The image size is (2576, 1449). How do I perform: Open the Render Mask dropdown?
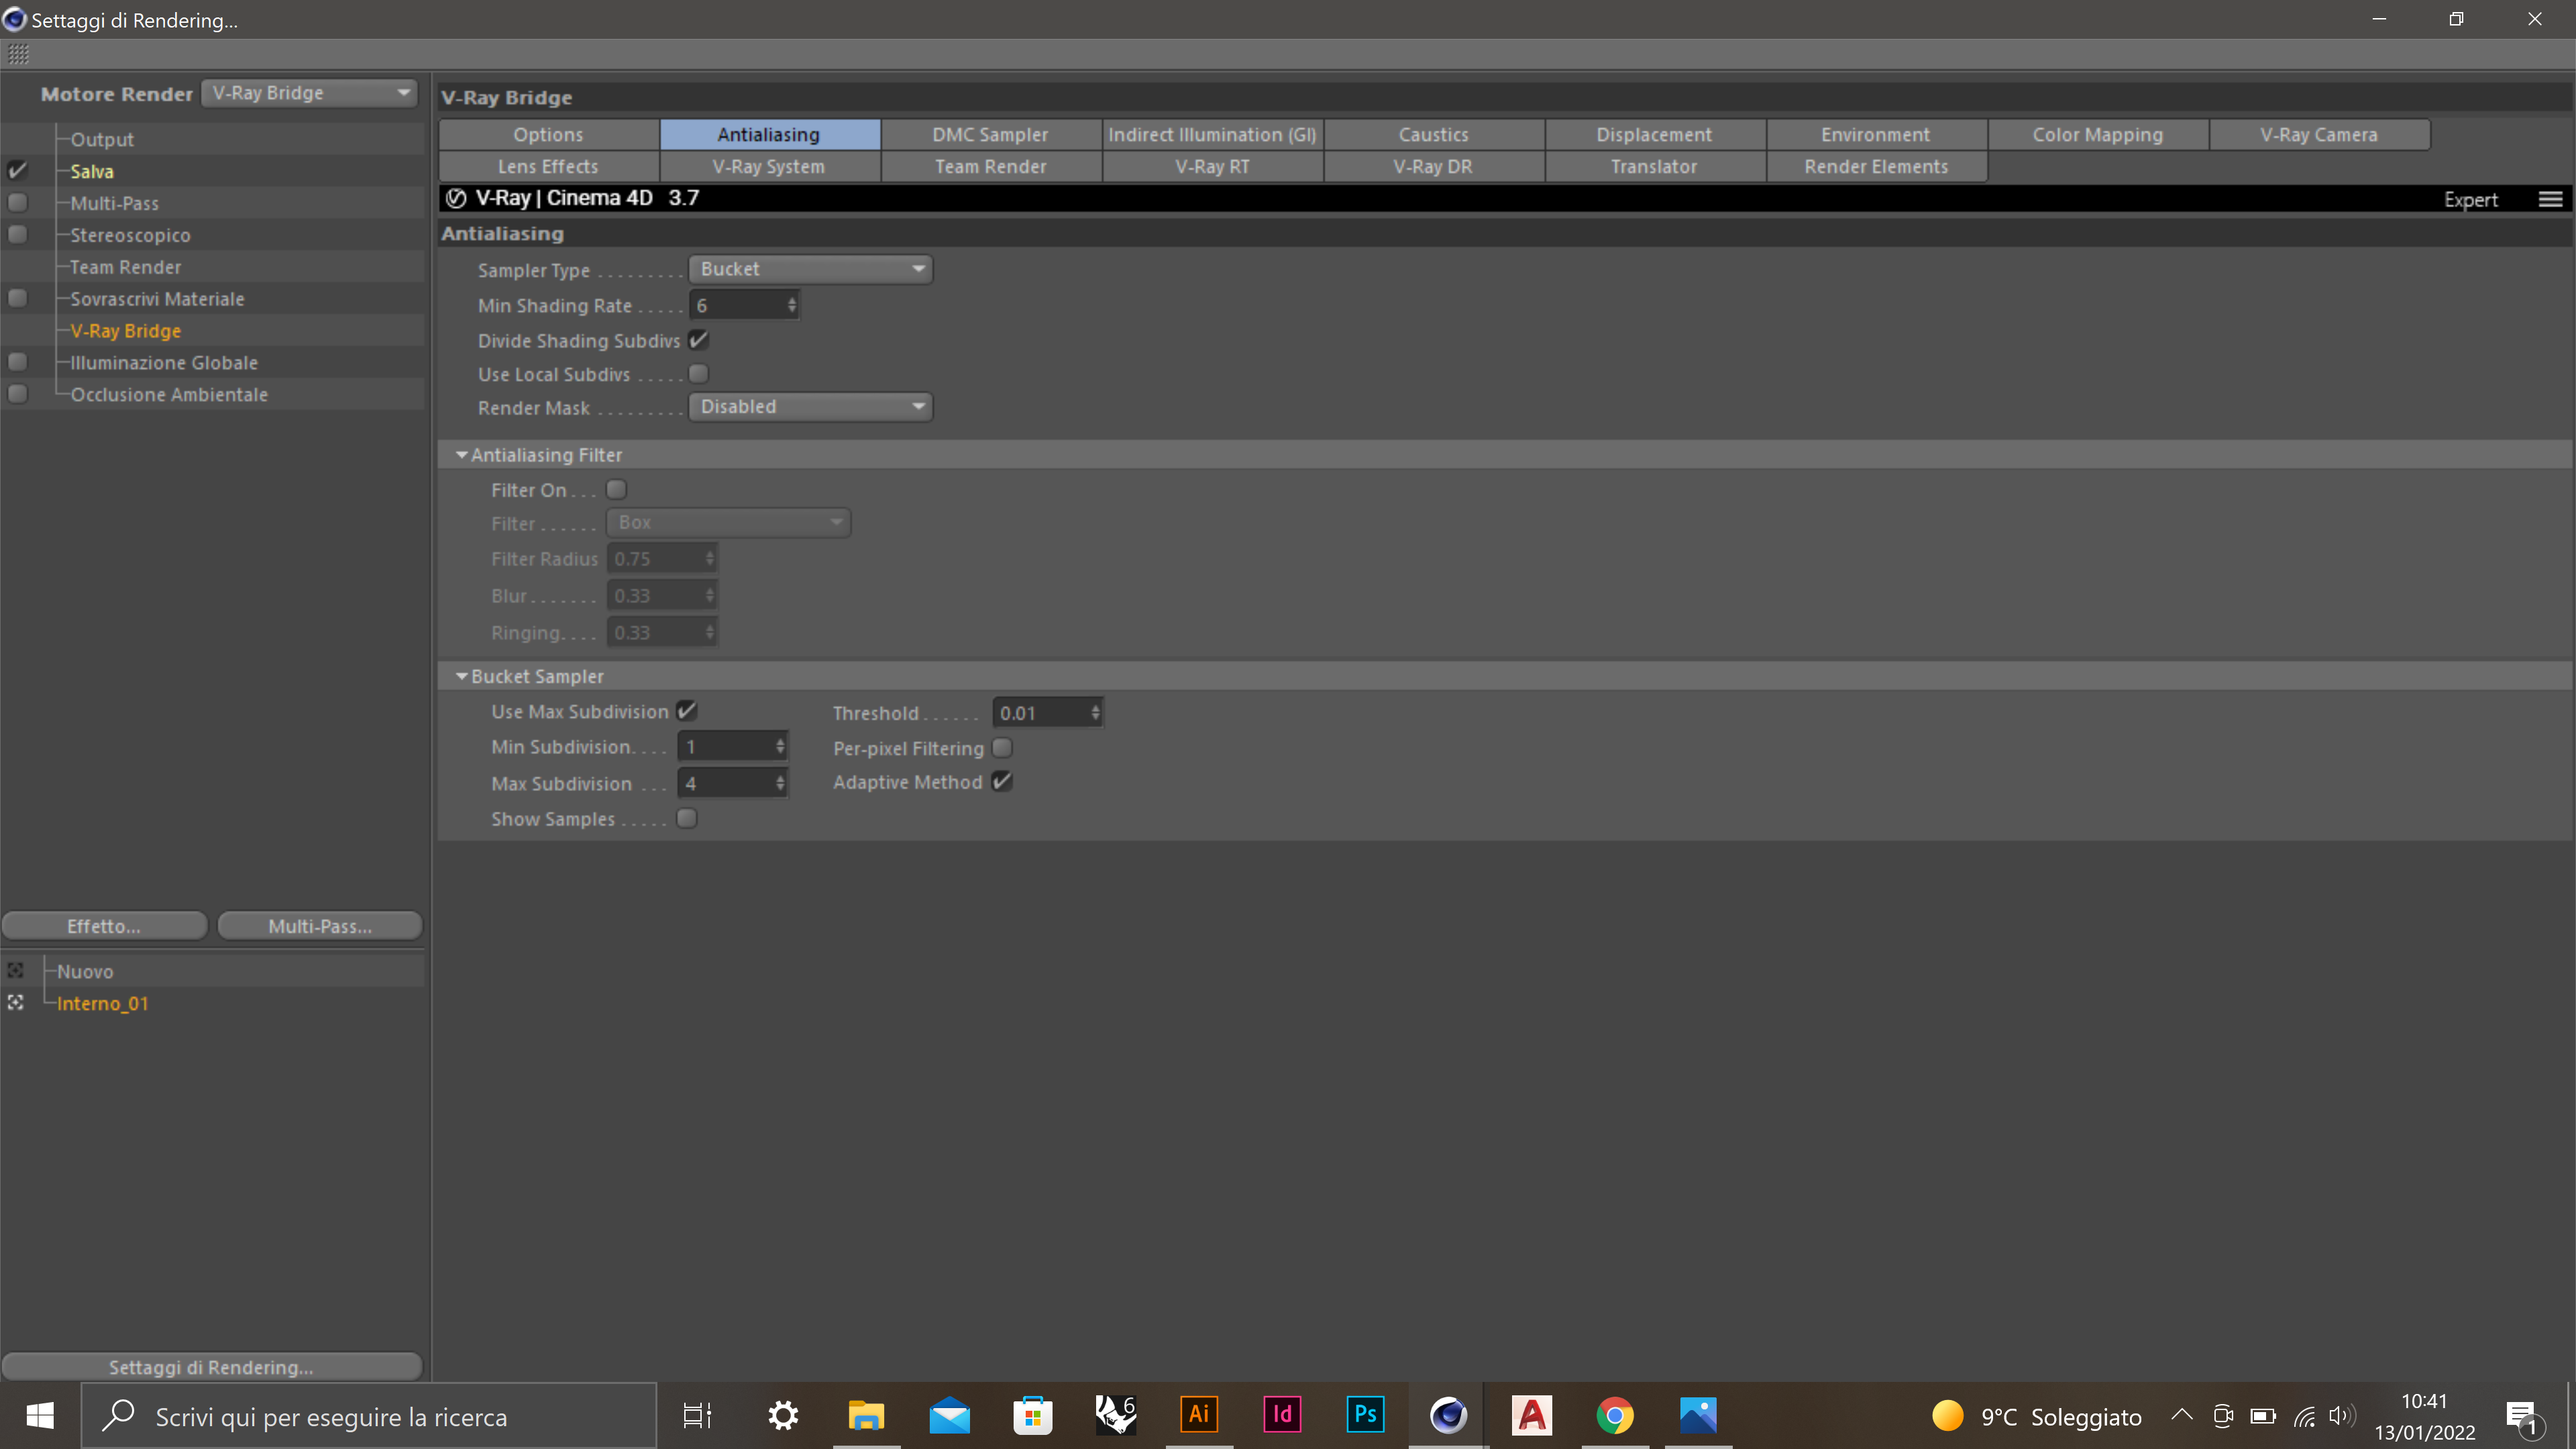(810, 407)
